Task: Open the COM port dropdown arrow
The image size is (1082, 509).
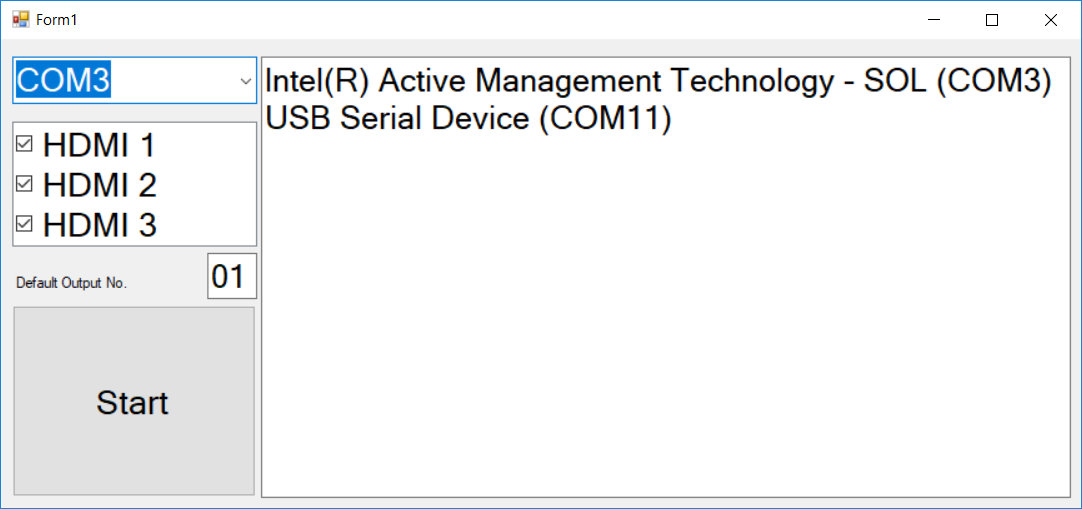Action: (245, 81)
